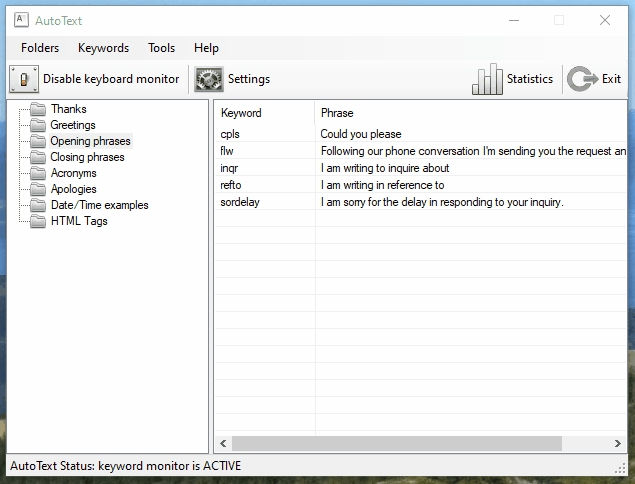Click the HTML Tags folder icon

pyautogui.click(x=38, y=221)
